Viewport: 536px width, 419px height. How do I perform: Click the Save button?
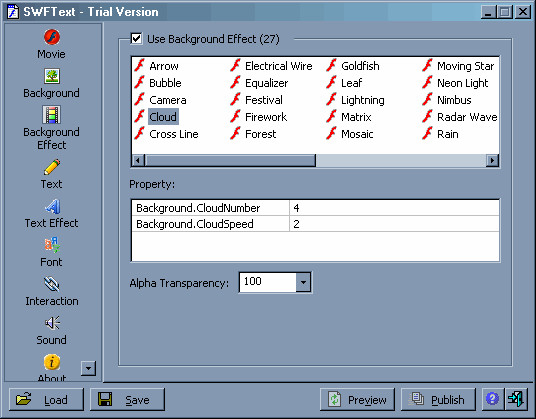click(x=127, y=399)
